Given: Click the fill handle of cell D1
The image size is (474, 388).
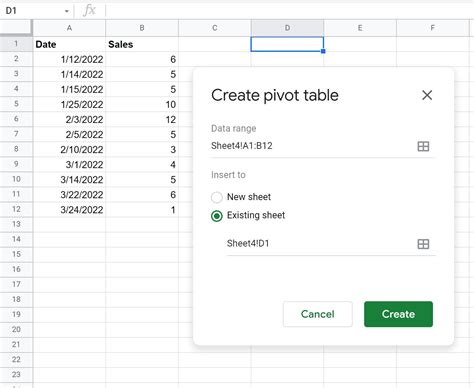Looking at the screenshot, I should (x=323, y=51).
